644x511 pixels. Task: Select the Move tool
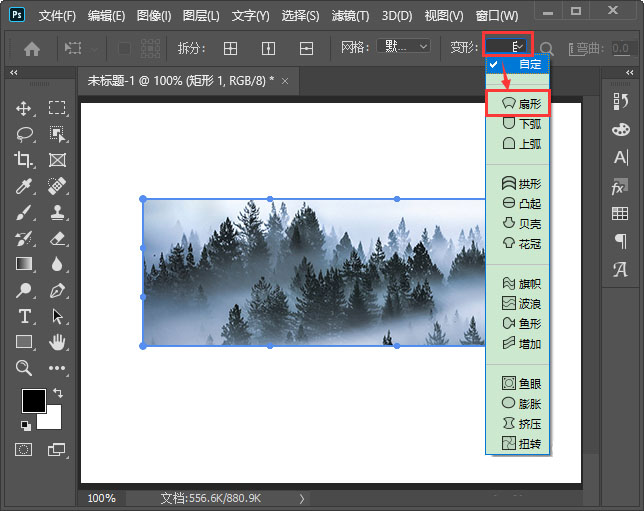tap(23, 108)
